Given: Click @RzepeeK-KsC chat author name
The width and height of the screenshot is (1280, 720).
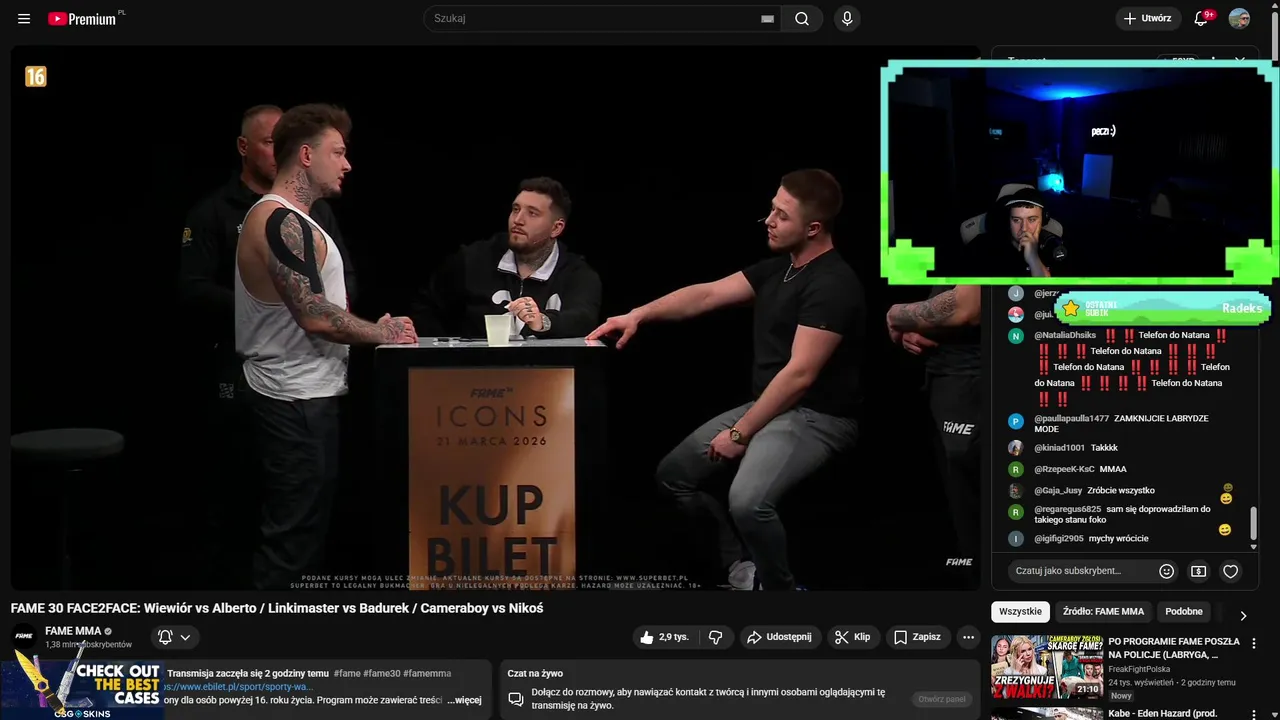Looking at the screenshot, I should click(1064, 469).
